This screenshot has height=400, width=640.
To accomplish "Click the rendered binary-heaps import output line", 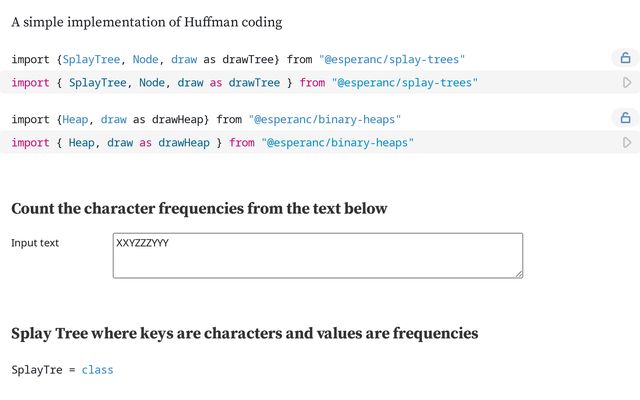I will click(206, 120).
